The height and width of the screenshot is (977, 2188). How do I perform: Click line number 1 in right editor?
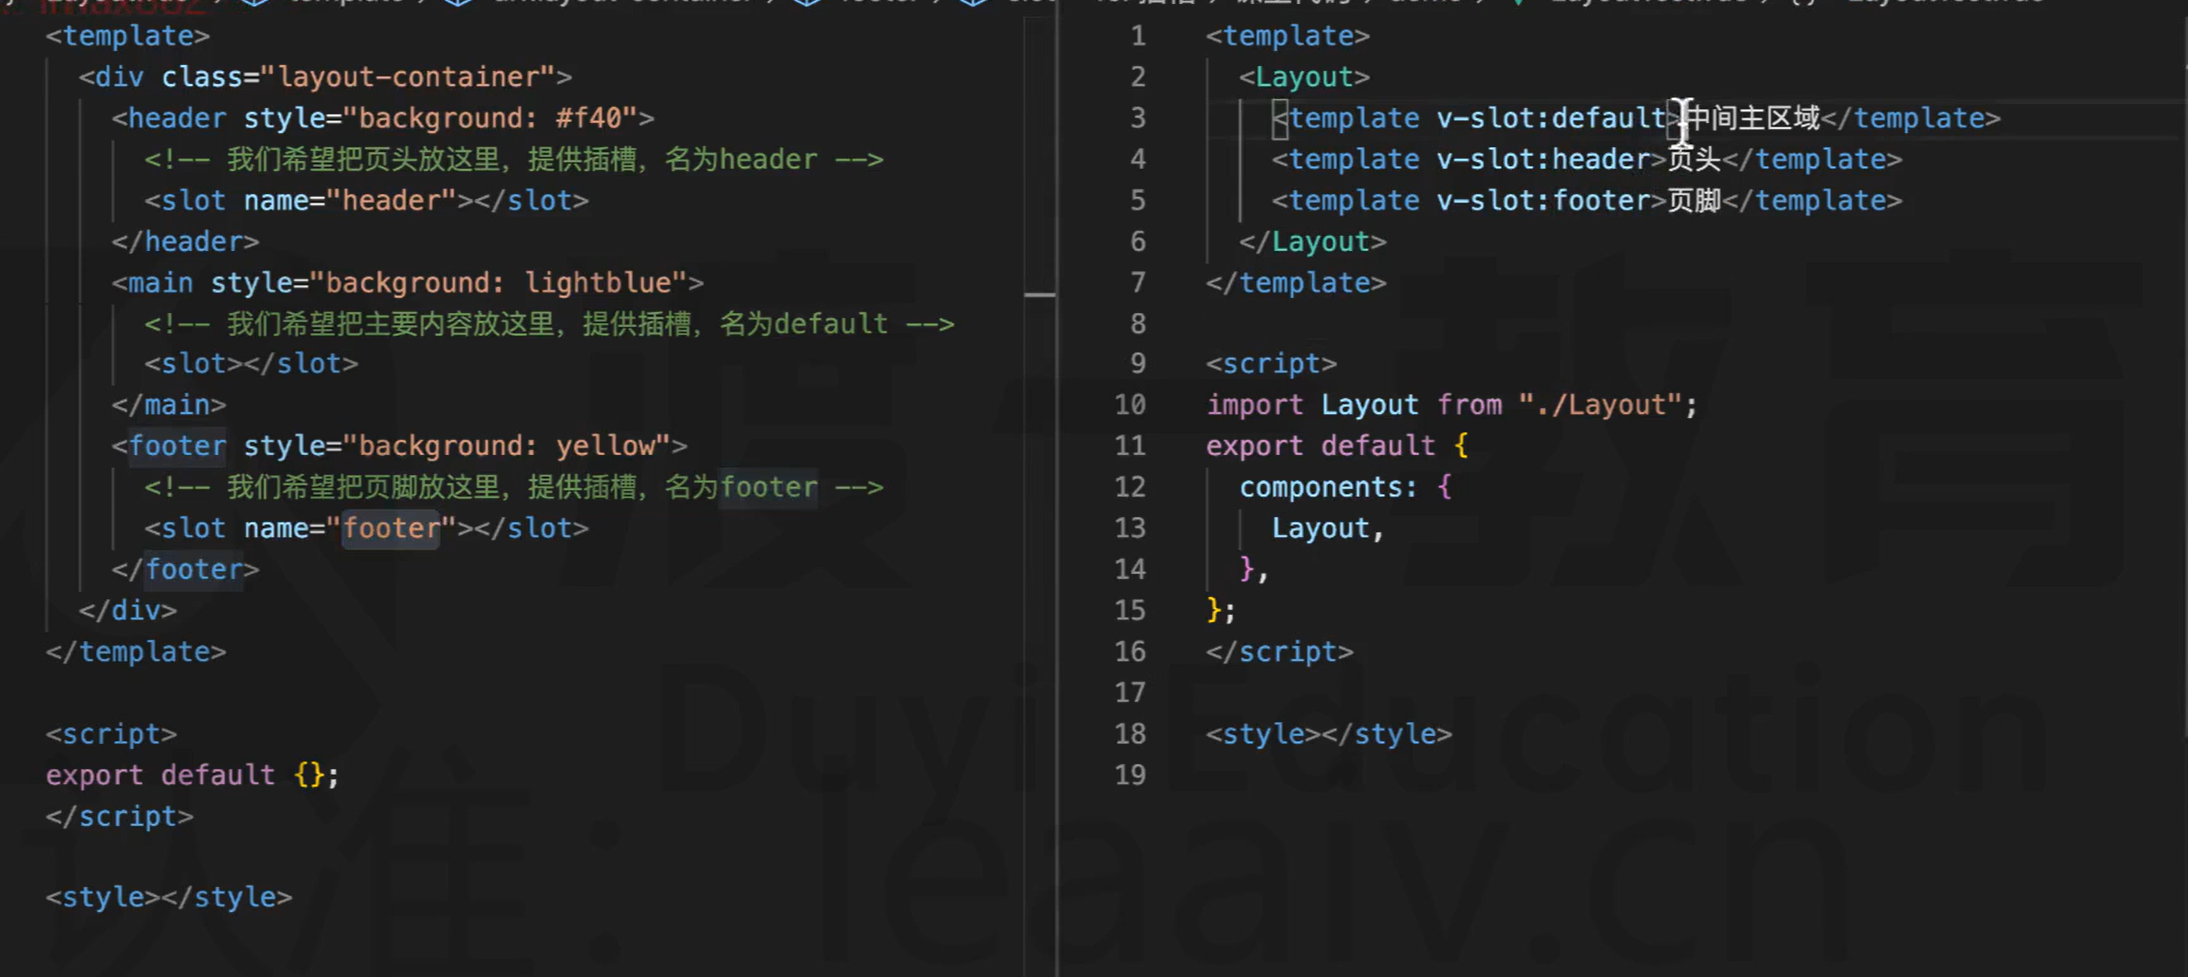[1138, 36]
